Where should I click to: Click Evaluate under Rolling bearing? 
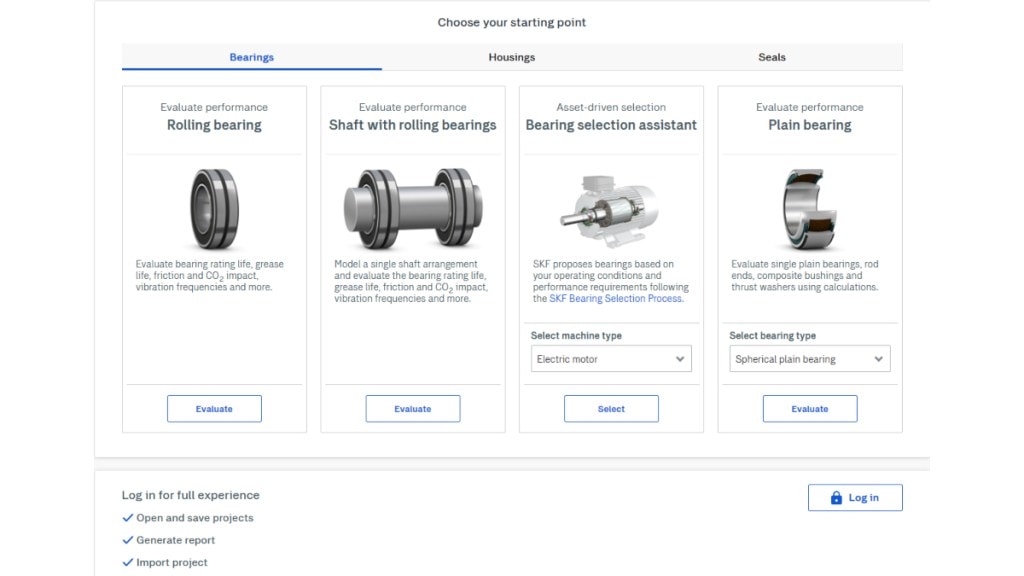(x=213, y=408)
